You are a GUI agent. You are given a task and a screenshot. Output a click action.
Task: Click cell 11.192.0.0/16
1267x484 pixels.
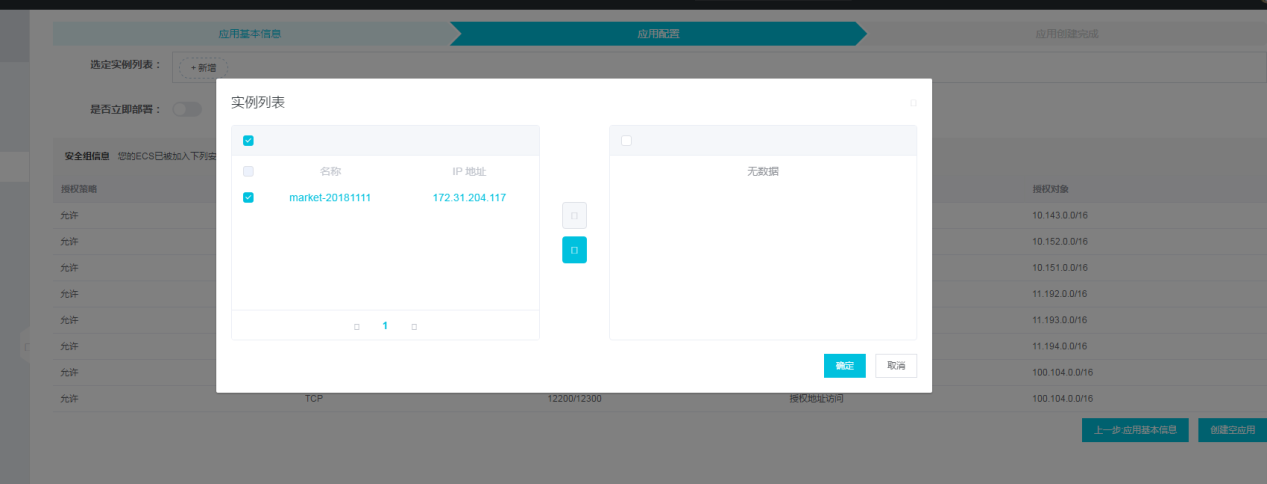tap(1062, 294)
